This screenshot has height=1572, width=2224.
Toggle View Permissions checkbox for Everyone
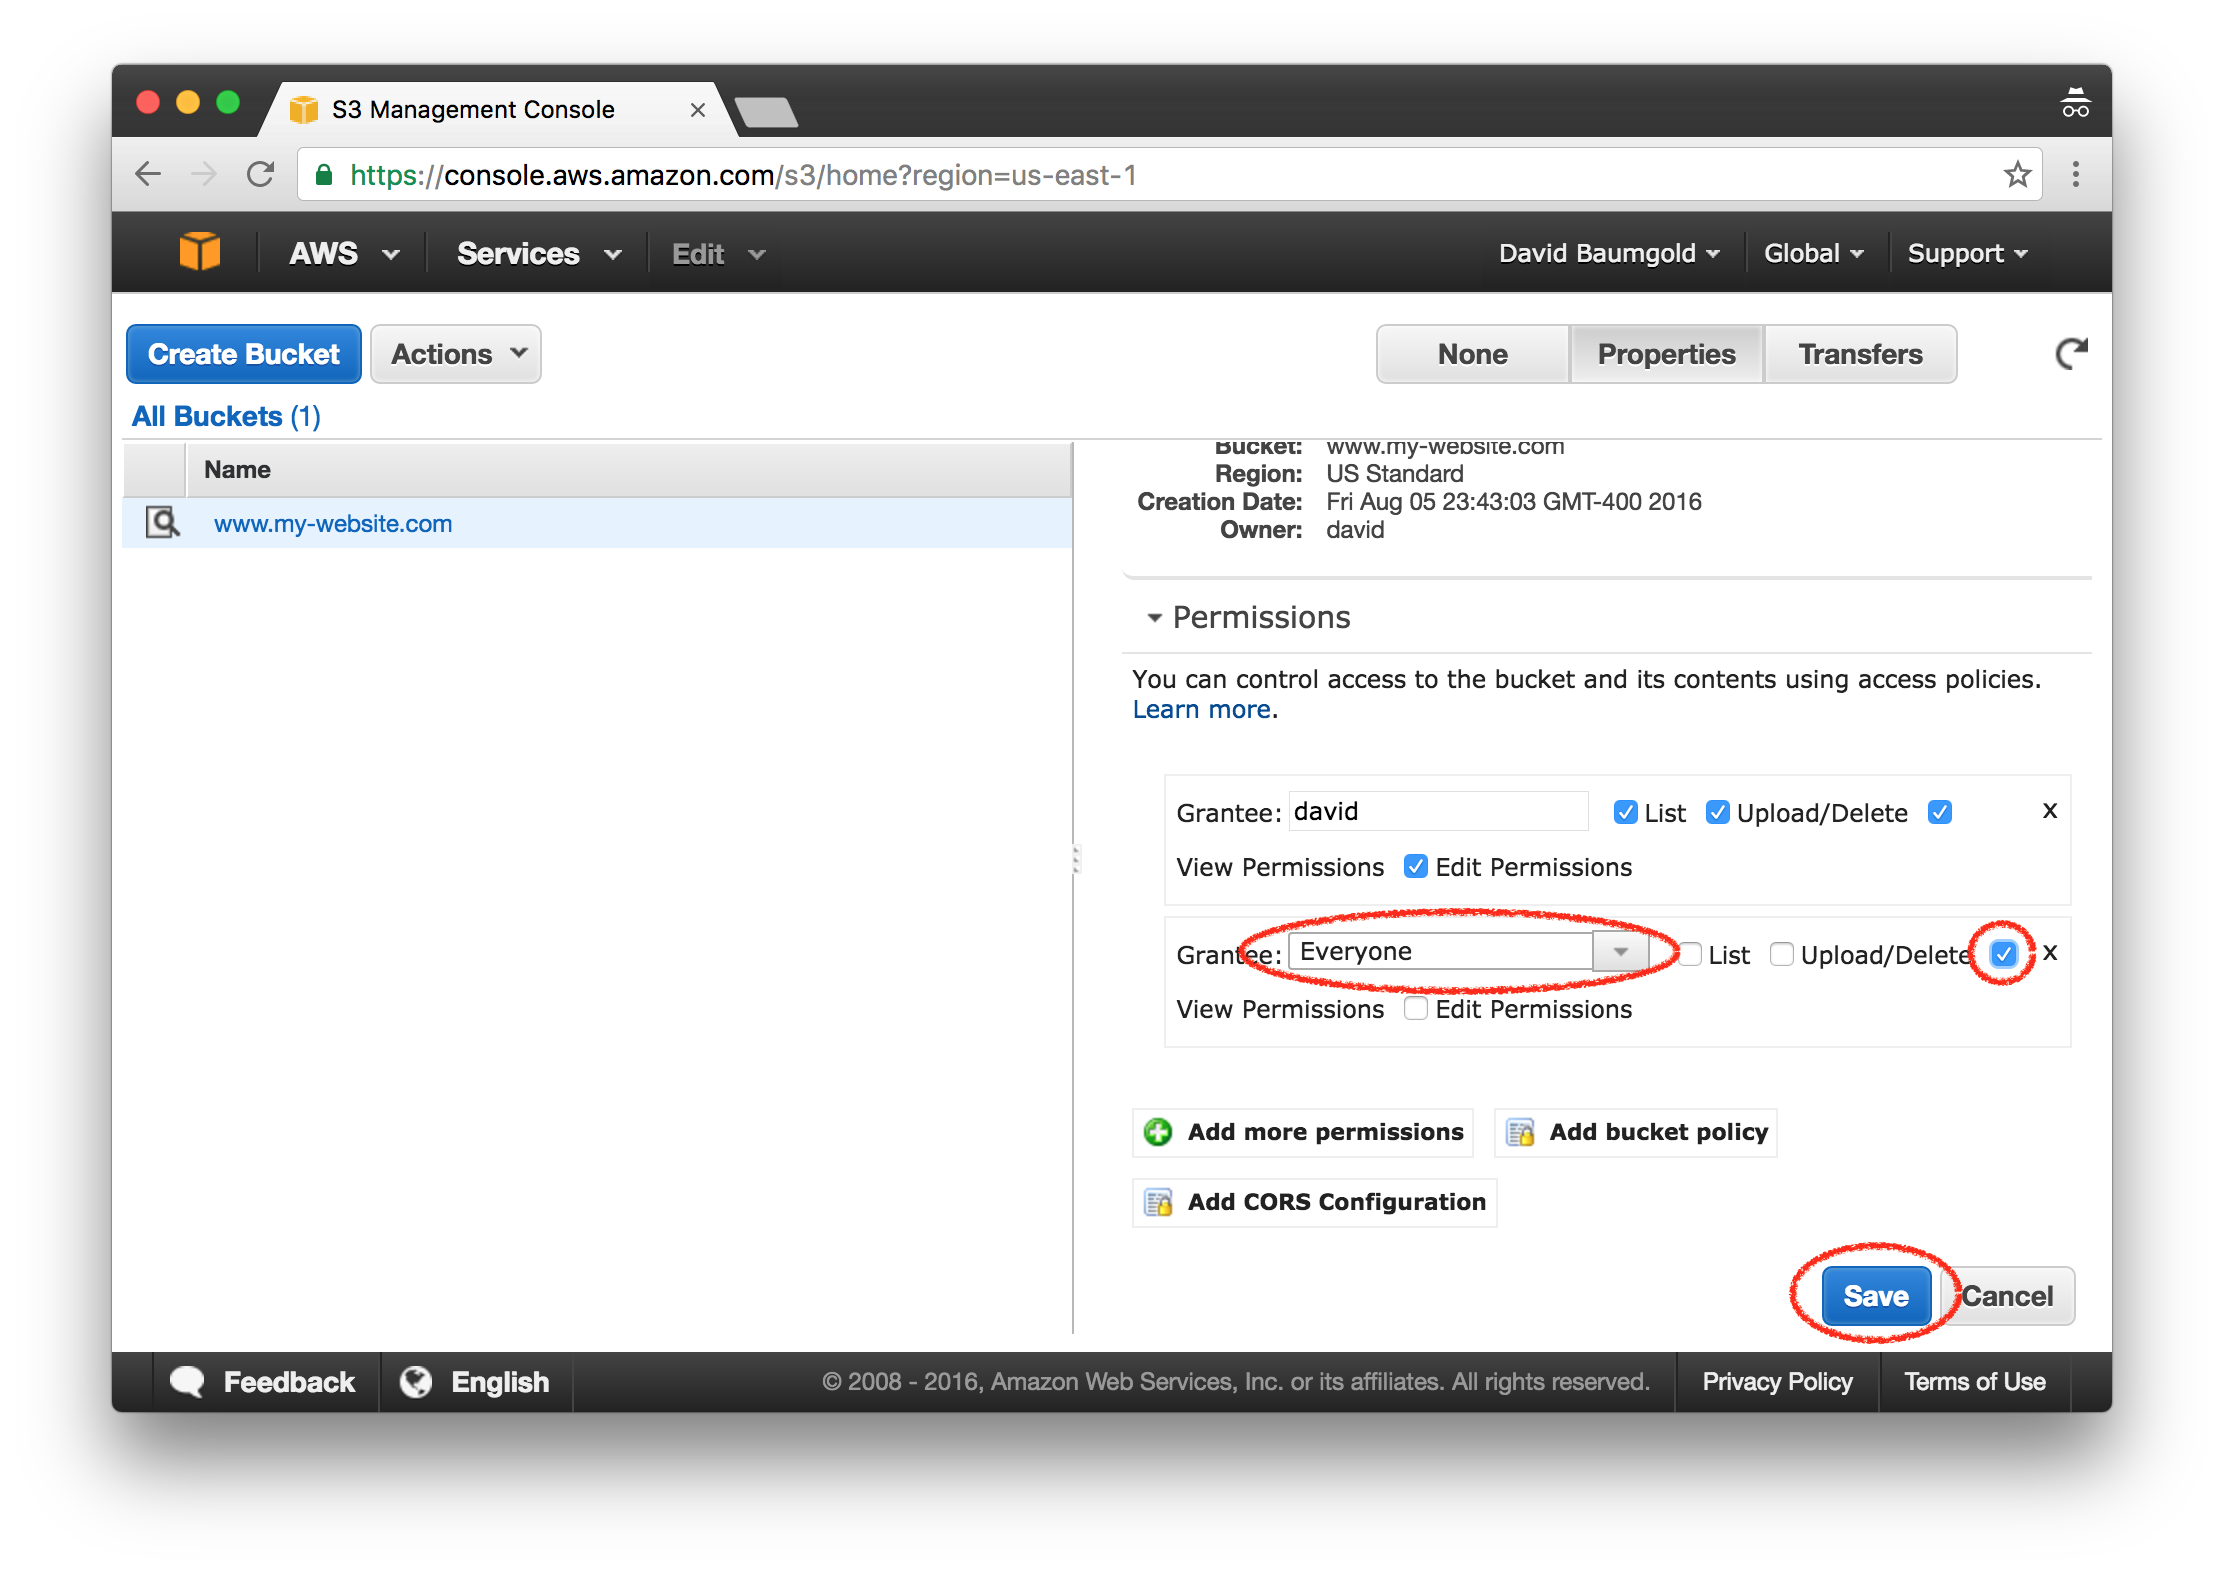pyautogui.click(x=2004, y=954)
